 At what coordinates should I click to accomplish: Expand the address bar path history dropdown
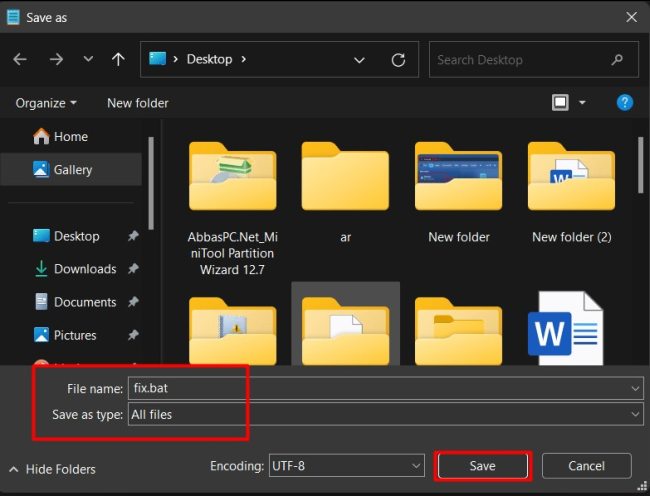[360, 60]
